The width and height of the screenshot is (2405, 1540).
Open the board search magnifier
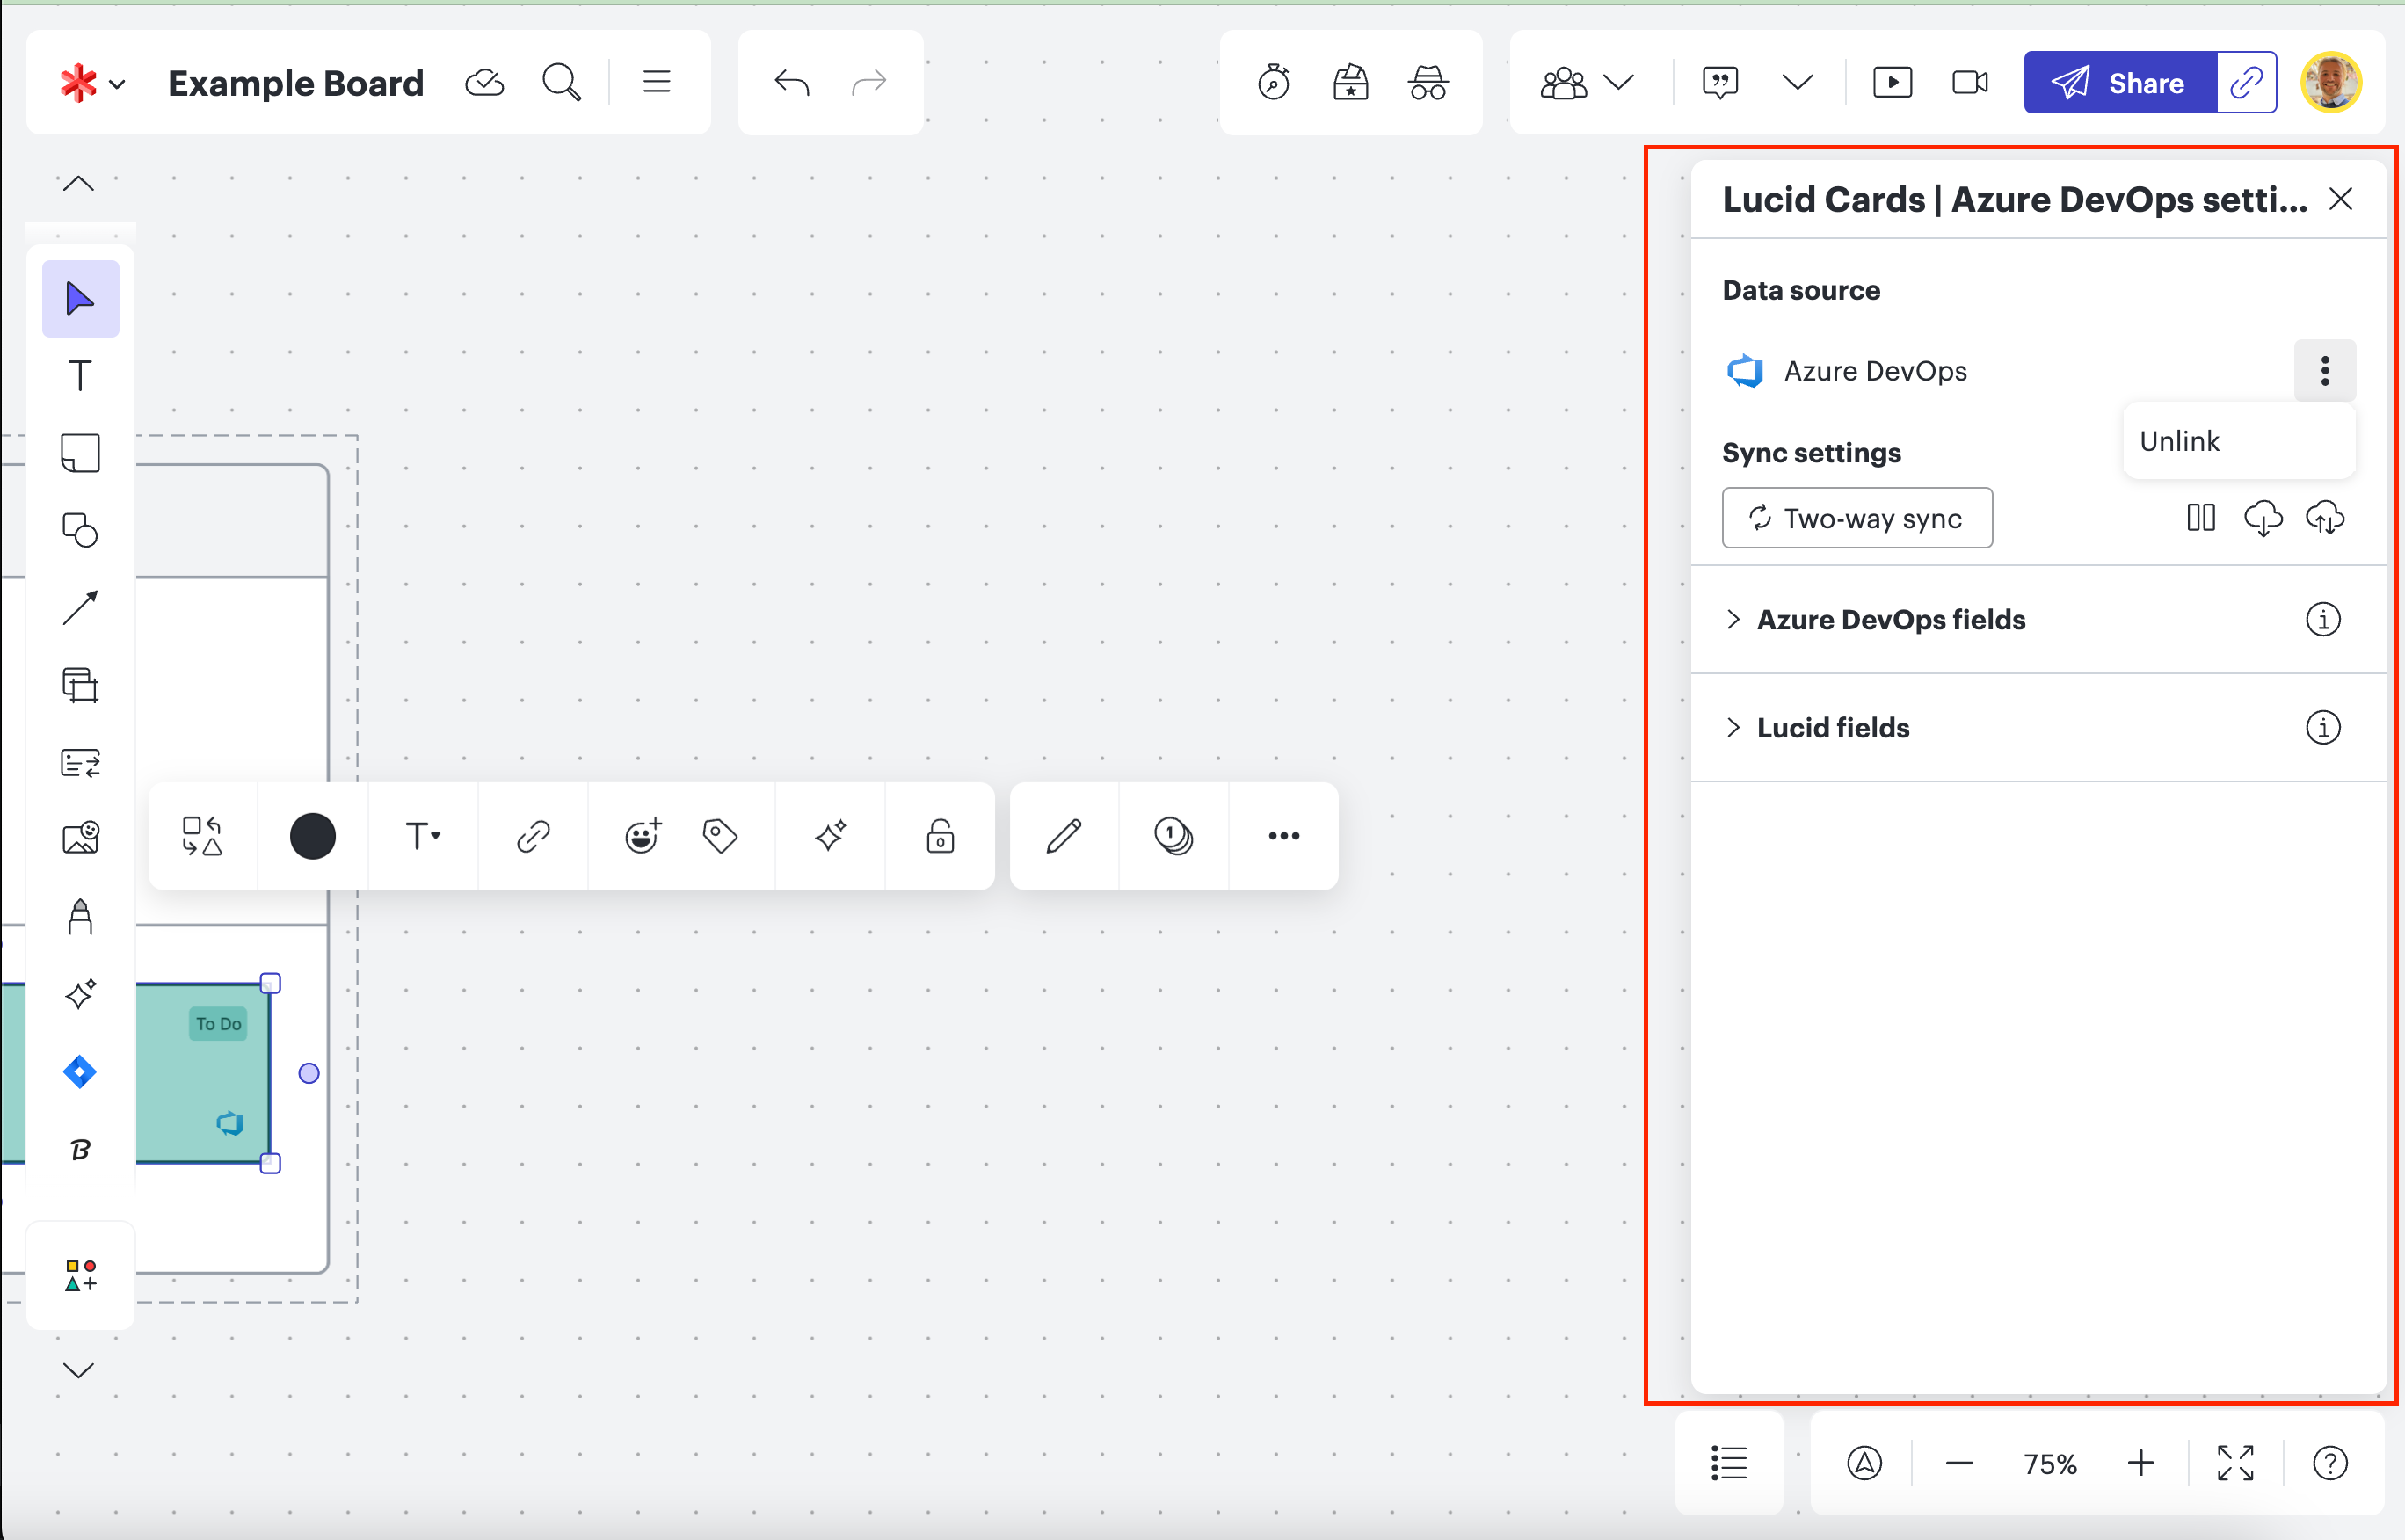[561, 82]
